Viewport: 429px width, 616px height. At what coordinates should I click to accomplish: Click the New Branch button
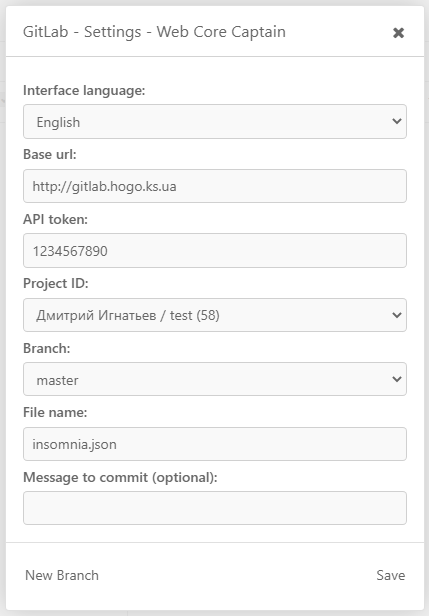click(62, 575)
